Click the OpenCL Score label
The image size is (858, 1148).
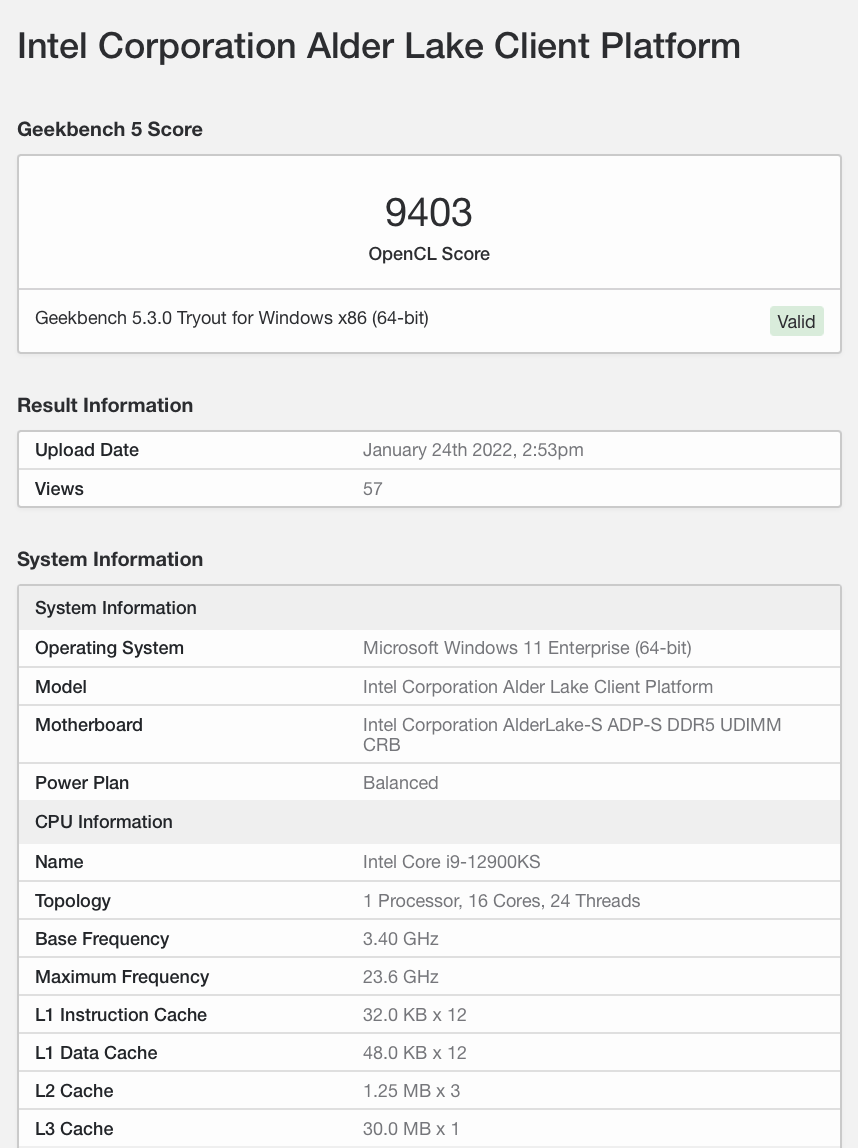(428, 254)
